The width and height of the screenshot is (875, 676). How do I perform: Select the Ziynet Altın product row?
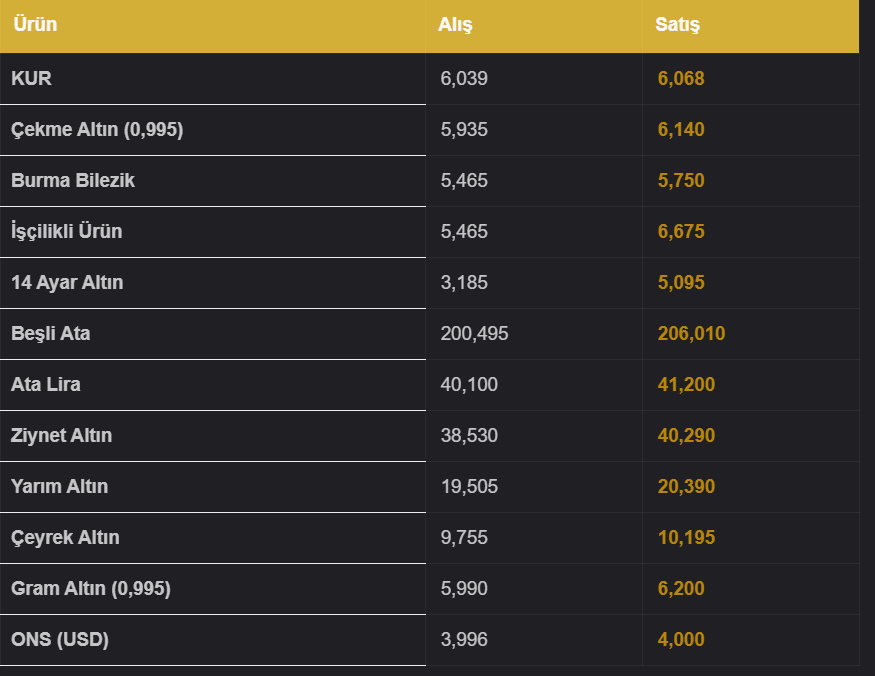click(x=429, y=435)
